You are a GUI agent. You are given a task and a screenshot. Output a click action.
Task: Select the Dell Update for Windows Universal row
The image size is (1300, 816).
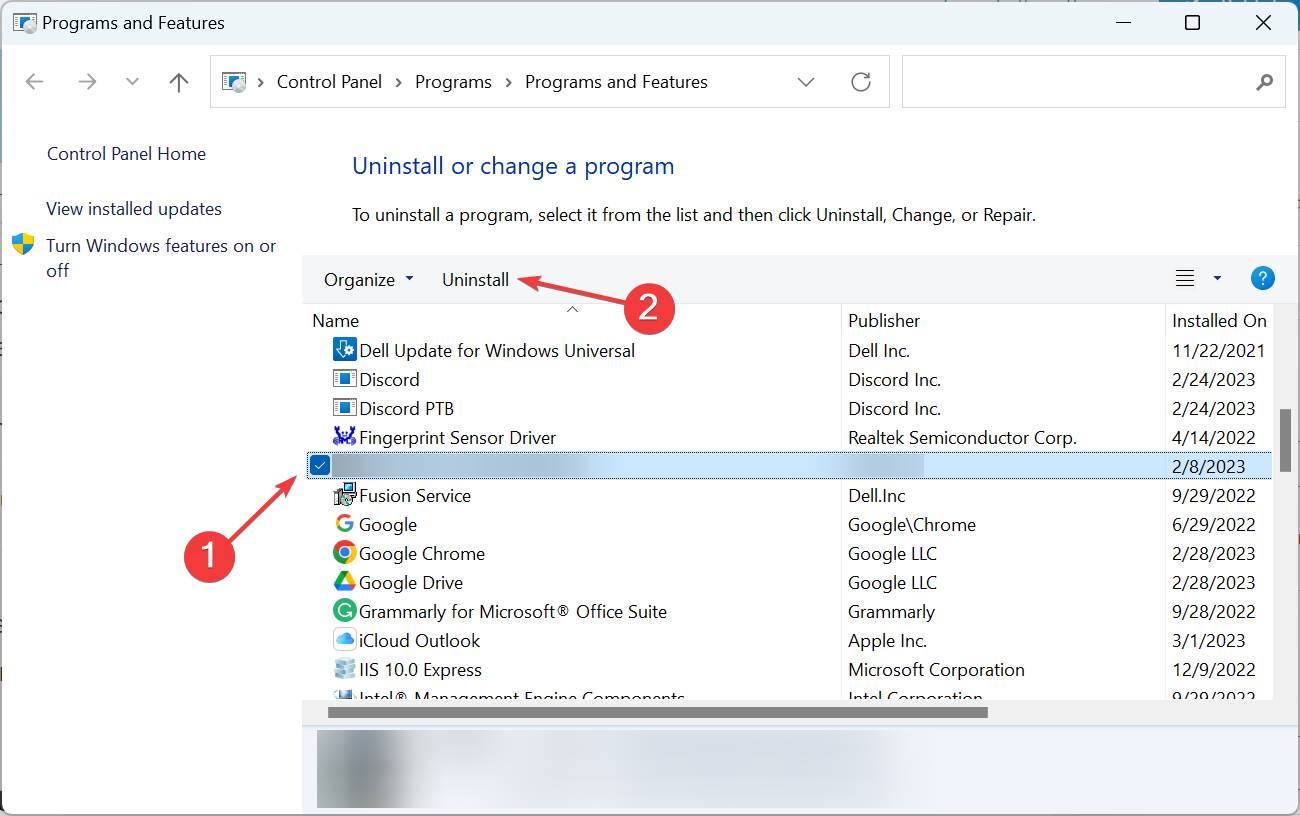coord(788,350)
